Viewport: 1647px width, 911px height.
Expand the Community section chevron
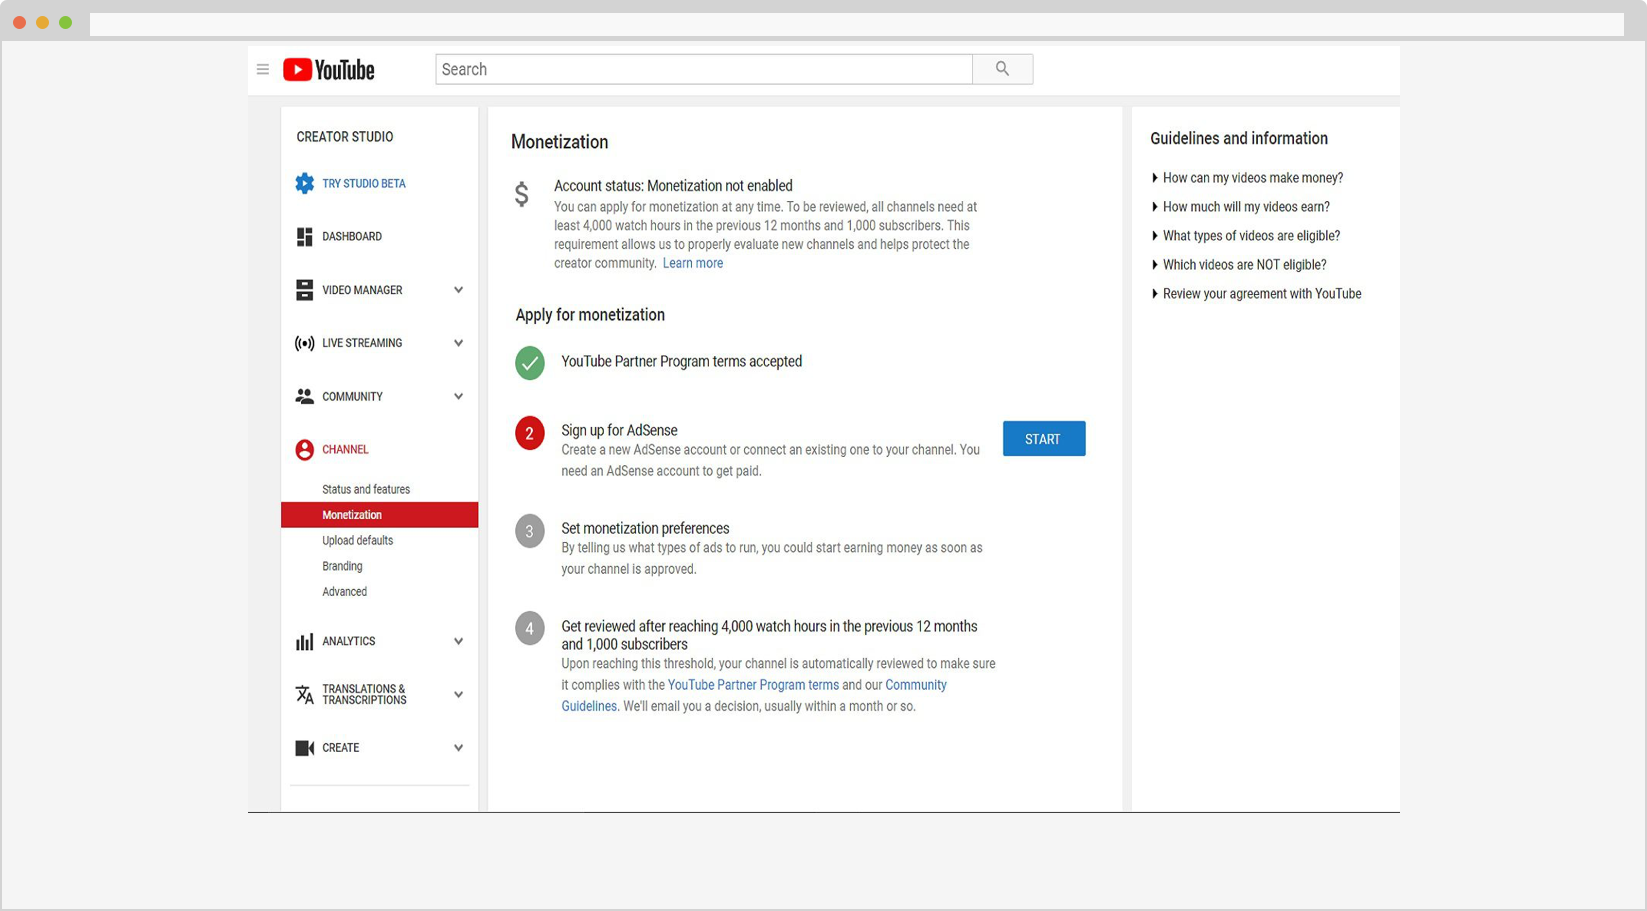pos(458,397)
